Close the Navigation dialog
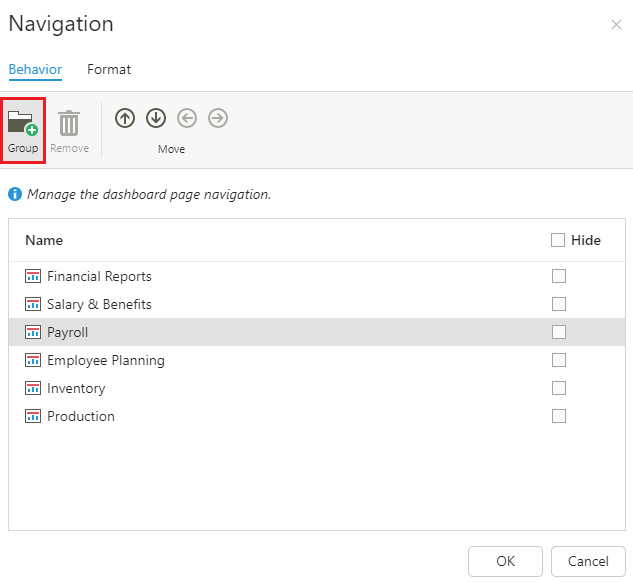 coord(616,25)
